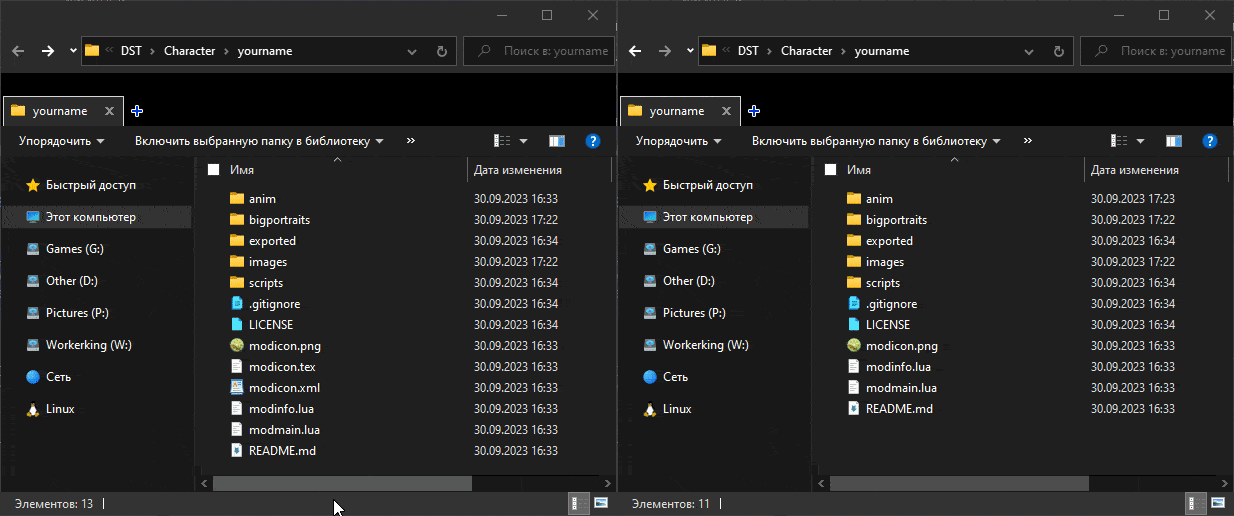Select the Linux item in the left sidebar
Image resolution: width=1234 pixels, height=516 pixels.
pyautogui.click(x=60, y=409)
